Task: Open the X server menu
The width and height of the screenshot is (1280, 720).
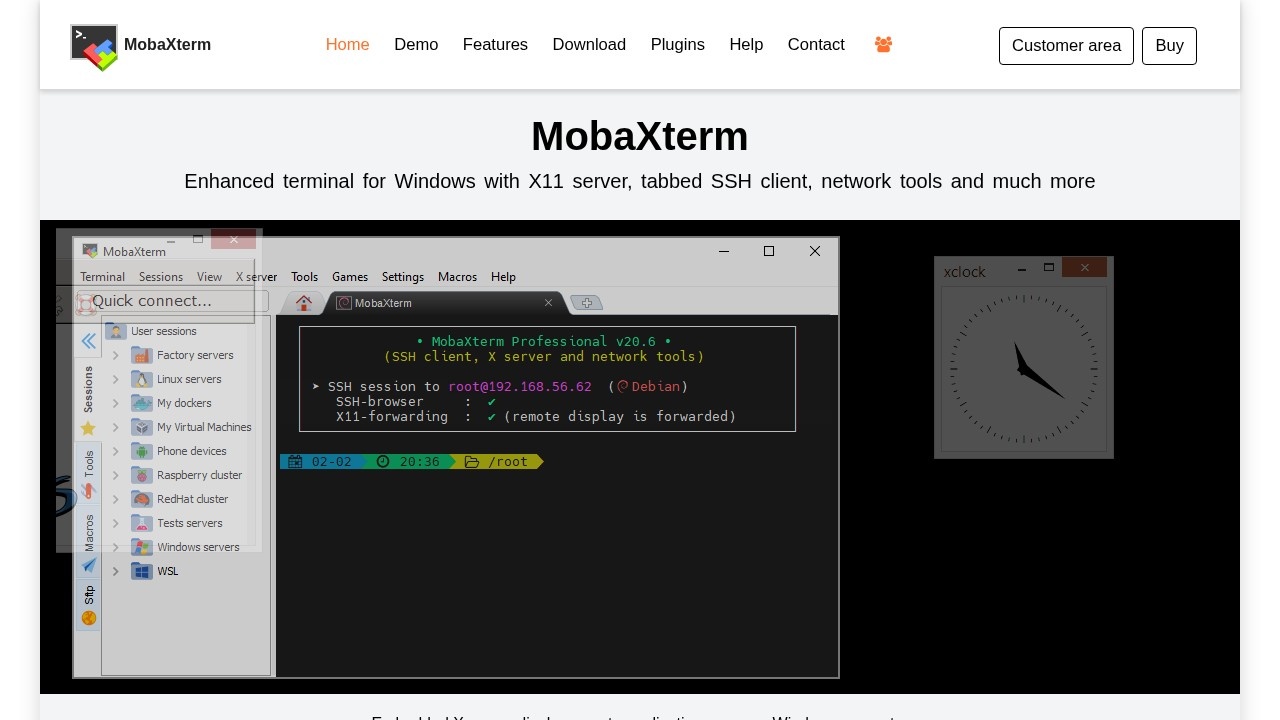Action: point(256,276)
